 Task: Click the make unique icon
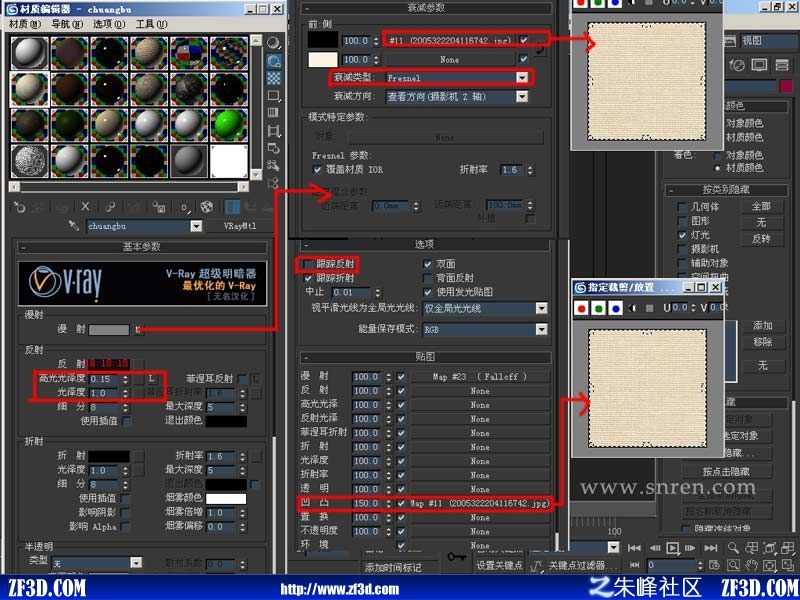pyautogui.click(x=110, y=207)
